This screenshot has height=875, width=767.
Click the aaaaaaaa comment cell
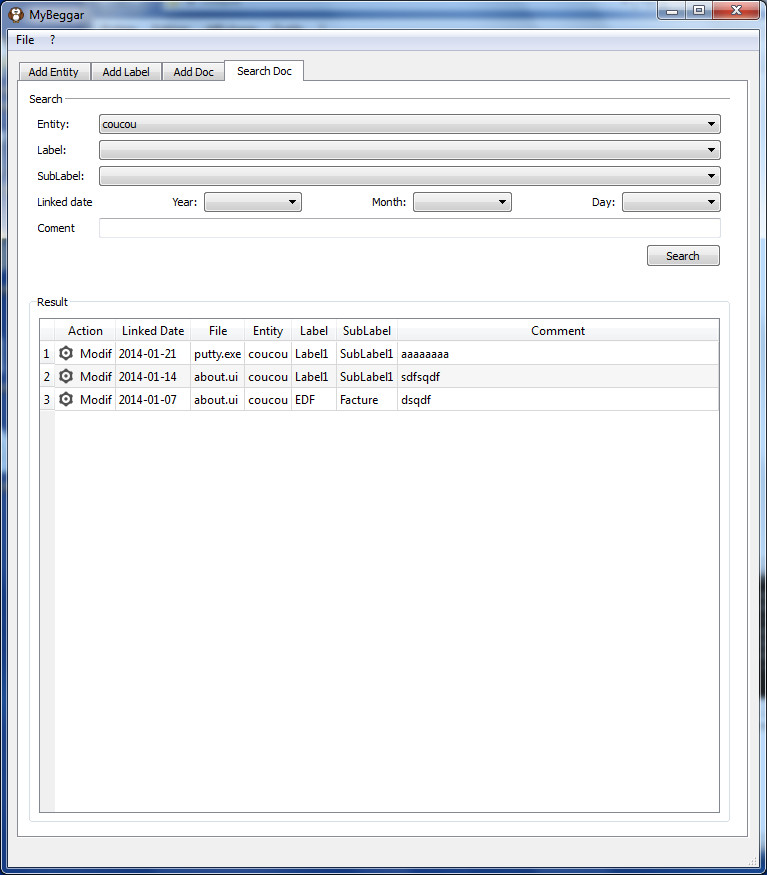point(558,354)
